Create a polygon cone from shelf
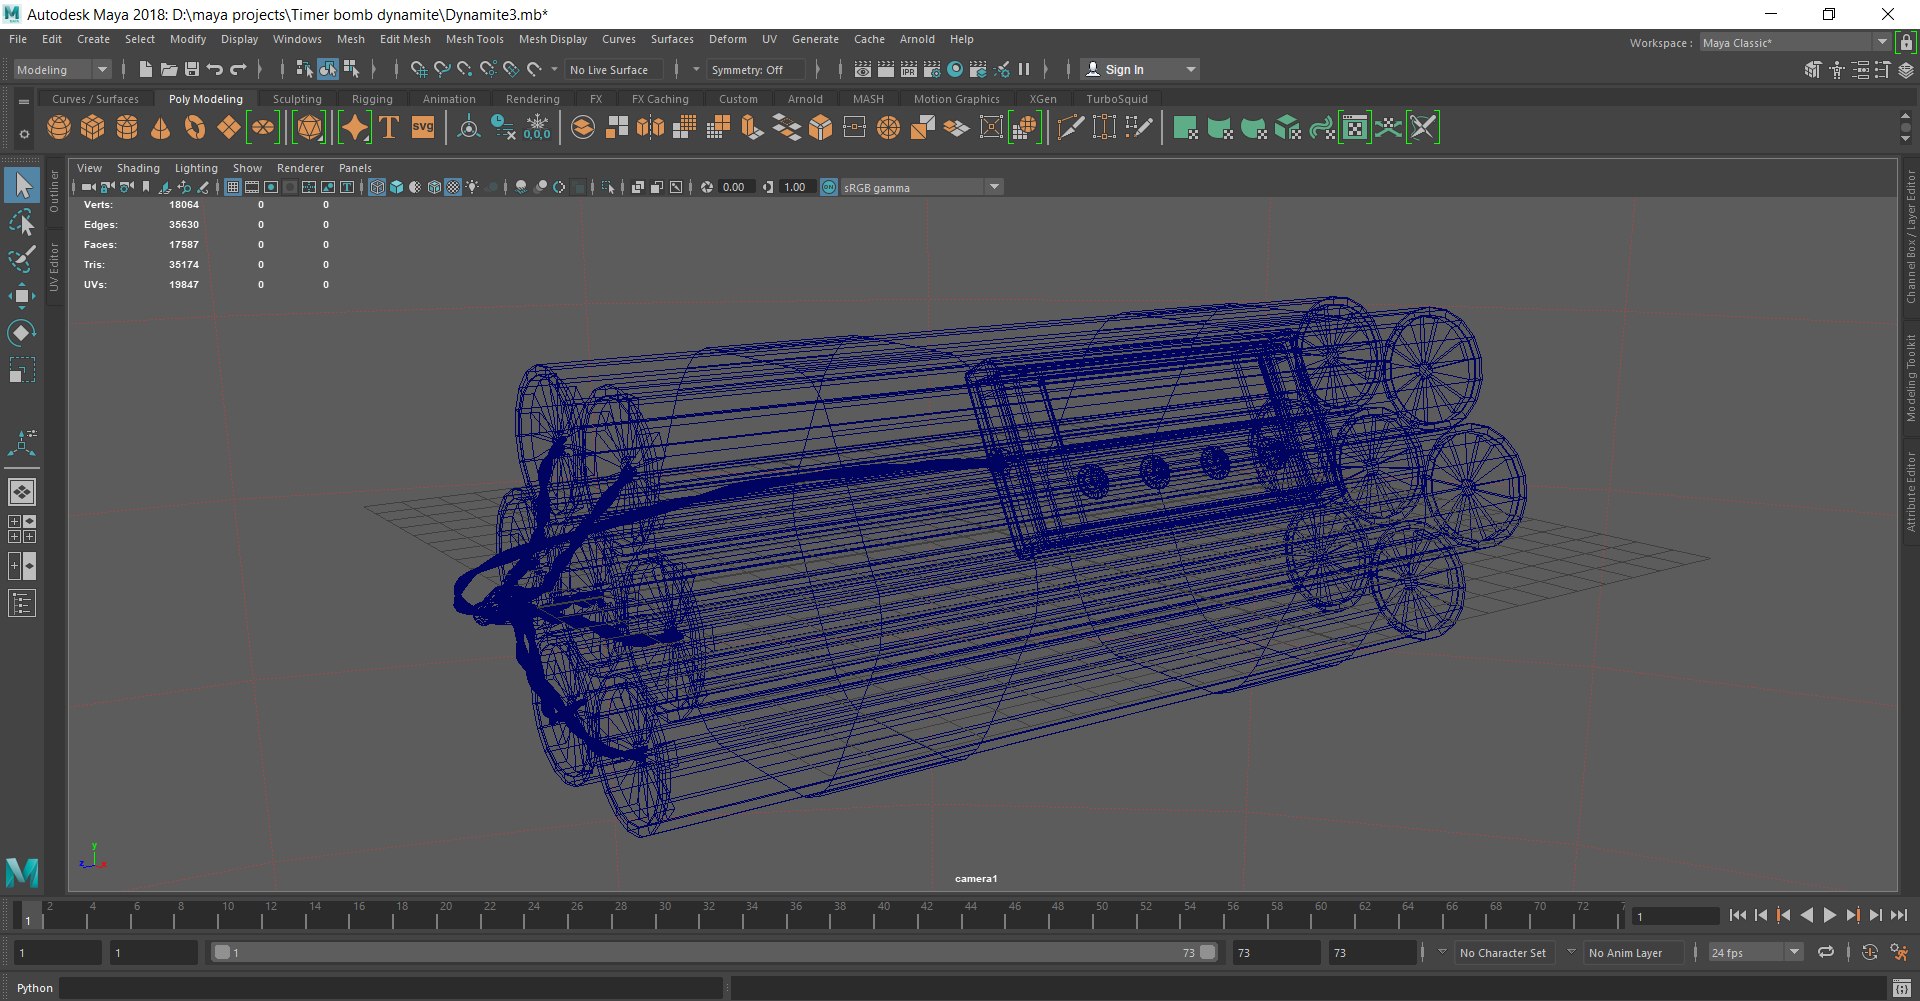The width and height of the screenshot is (1920, 1001). (160, 128)
